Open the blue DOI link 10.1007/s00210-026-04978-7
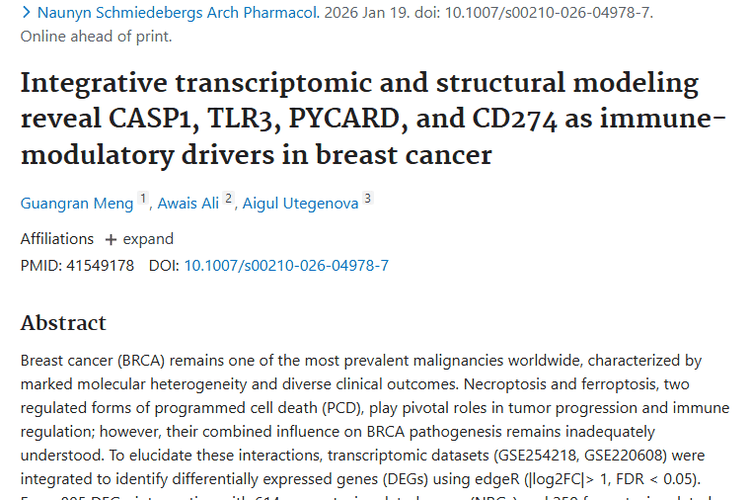Screen dimensions: 750x500 click(286, 265)
